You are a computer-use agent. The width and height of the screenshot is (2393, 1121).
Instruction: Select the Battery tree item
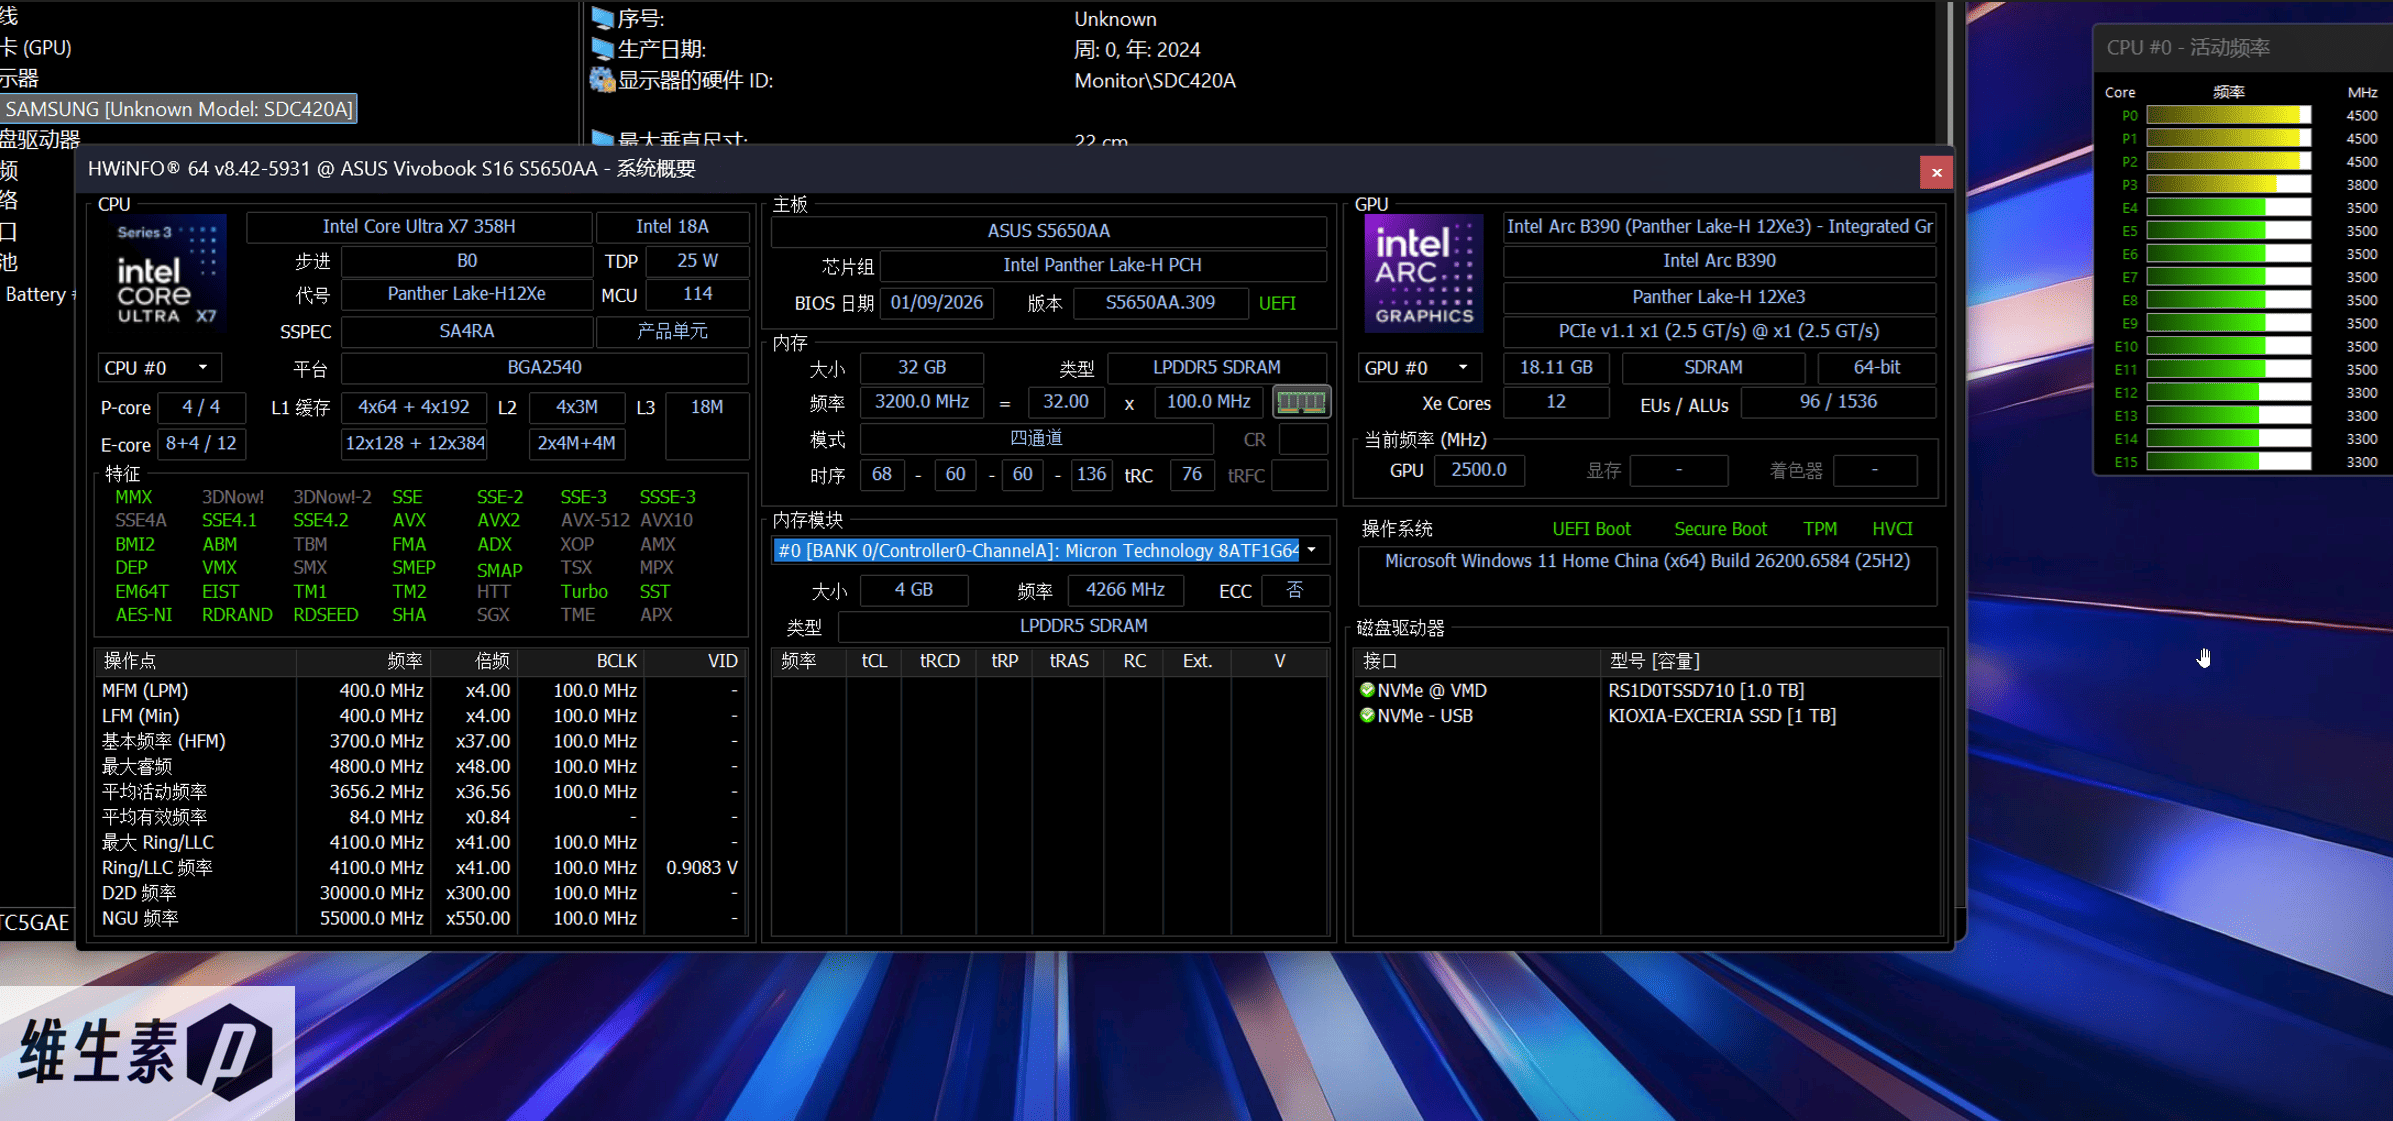[36, 294]
